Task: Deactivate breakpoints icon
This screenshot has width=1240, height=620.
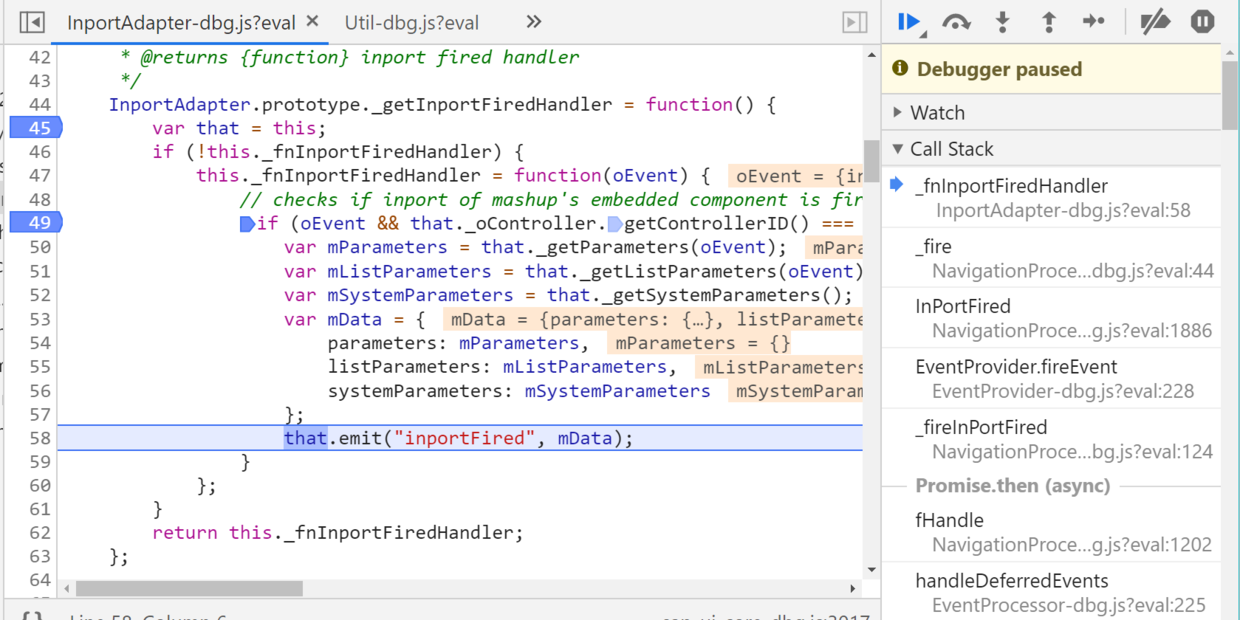Action: pos(1155,22)
